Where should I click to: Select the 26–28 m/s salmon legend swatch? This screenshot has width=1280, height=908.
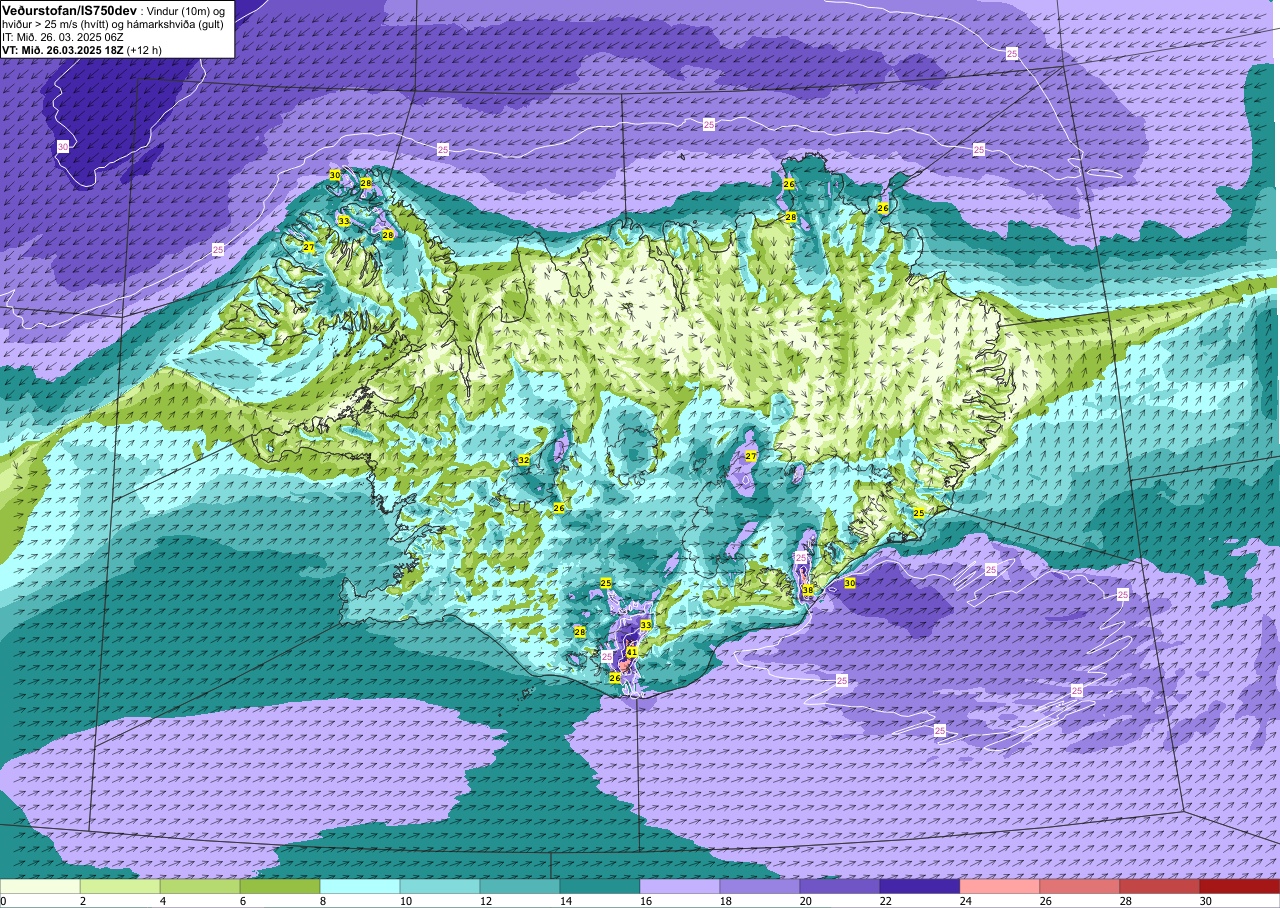1080,886
